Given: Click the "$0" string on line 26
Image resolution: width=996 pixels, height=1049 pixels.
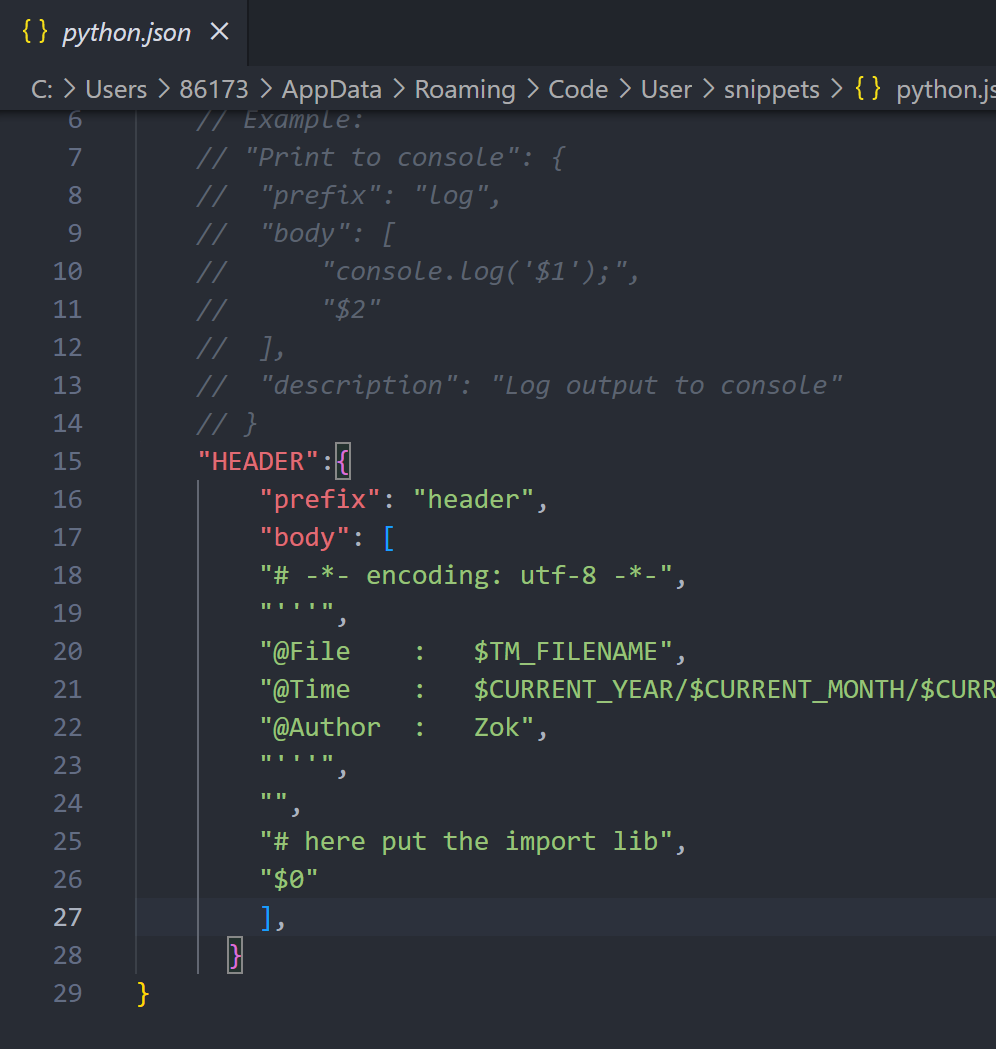Looking at the screenshot, I should click(289, 880).
